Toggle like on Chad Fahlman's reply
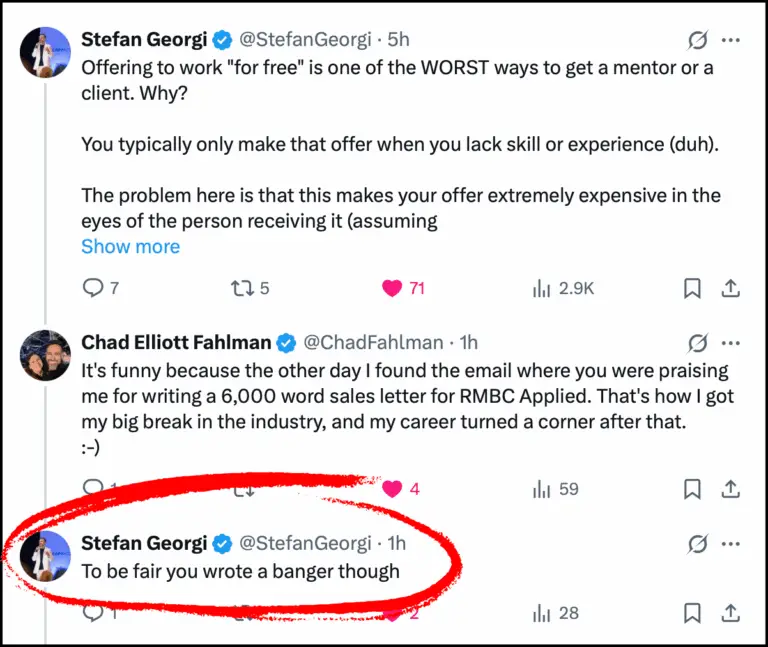 pos(392,489)
